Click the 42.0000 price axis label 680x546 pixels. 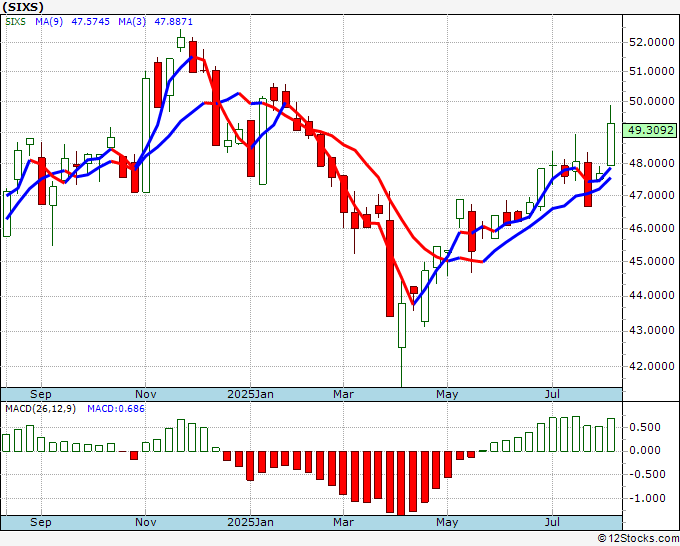tap(651, 366)
